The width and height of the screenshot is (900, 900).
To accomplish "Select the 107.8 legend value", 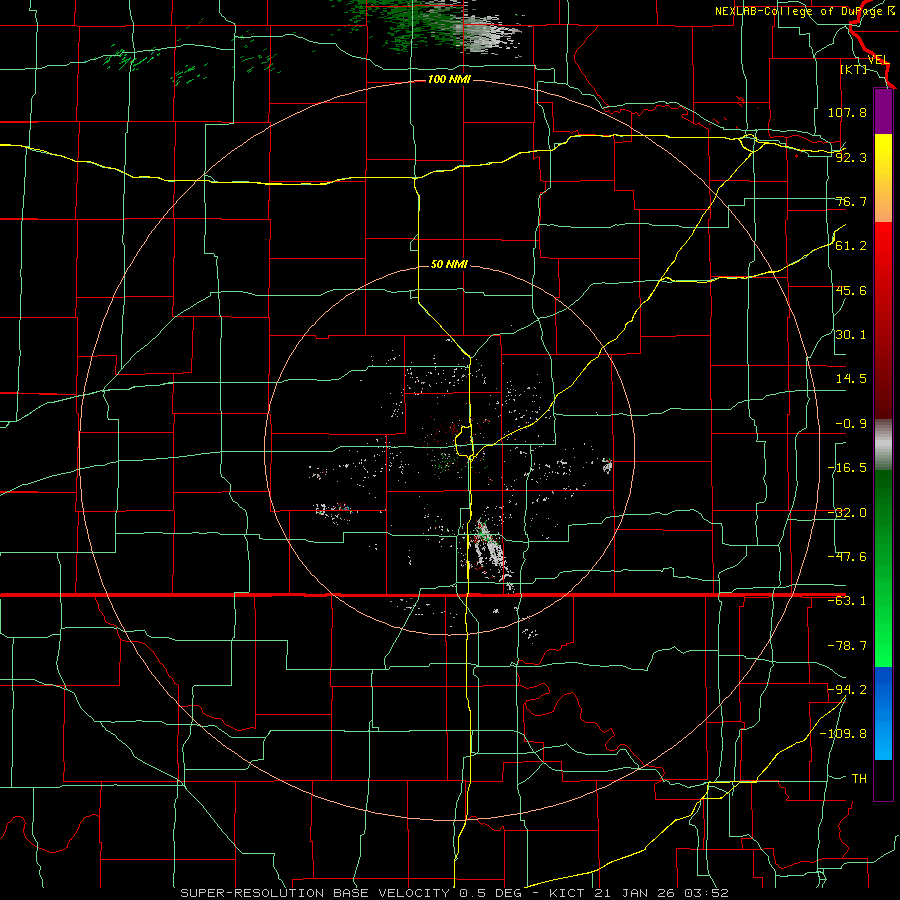I will (x=847, y=112).
